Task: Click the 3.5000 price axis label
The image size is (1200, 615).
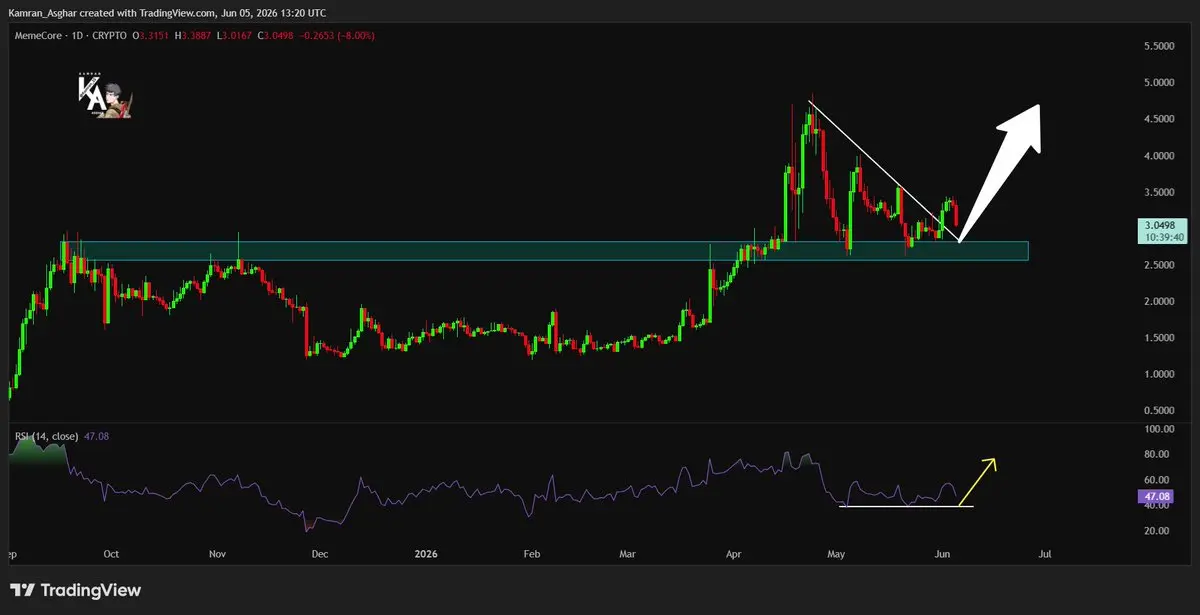Action: (1158, 192)
